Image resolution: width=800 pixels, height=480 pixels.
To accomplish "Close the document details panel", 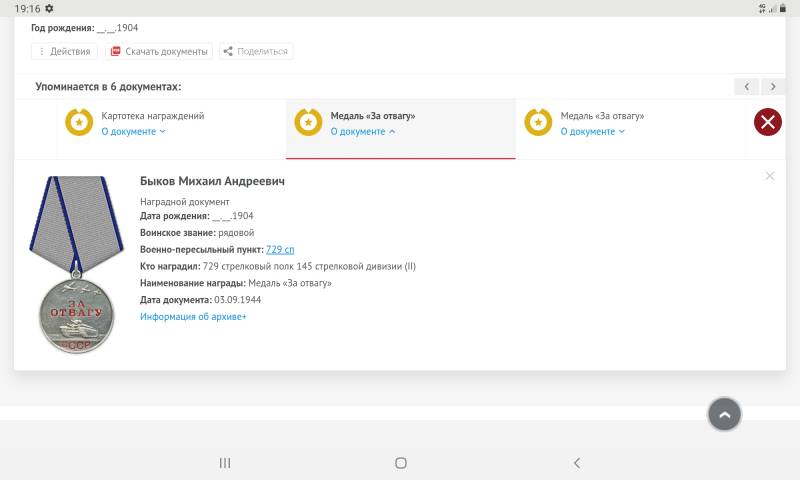I will click(x=769, y=176).
